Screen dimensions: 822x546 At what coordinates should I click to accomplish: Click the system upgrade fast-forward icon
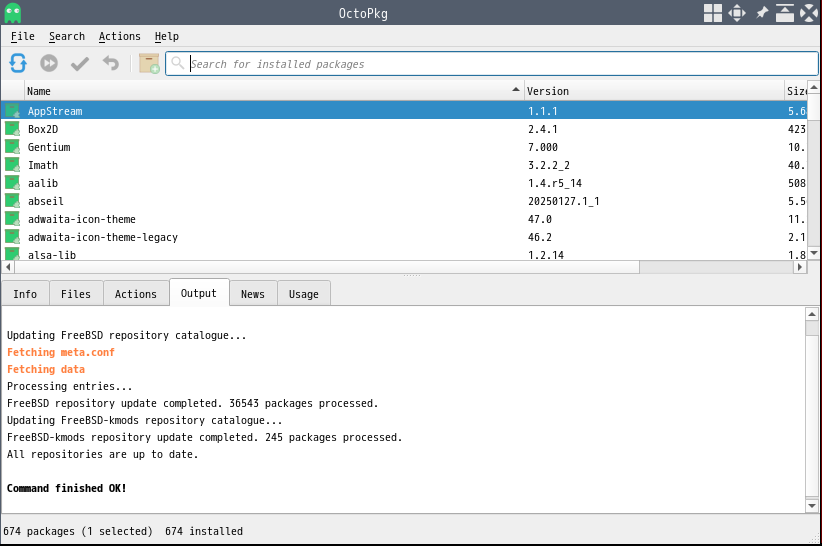pos(49,63)
